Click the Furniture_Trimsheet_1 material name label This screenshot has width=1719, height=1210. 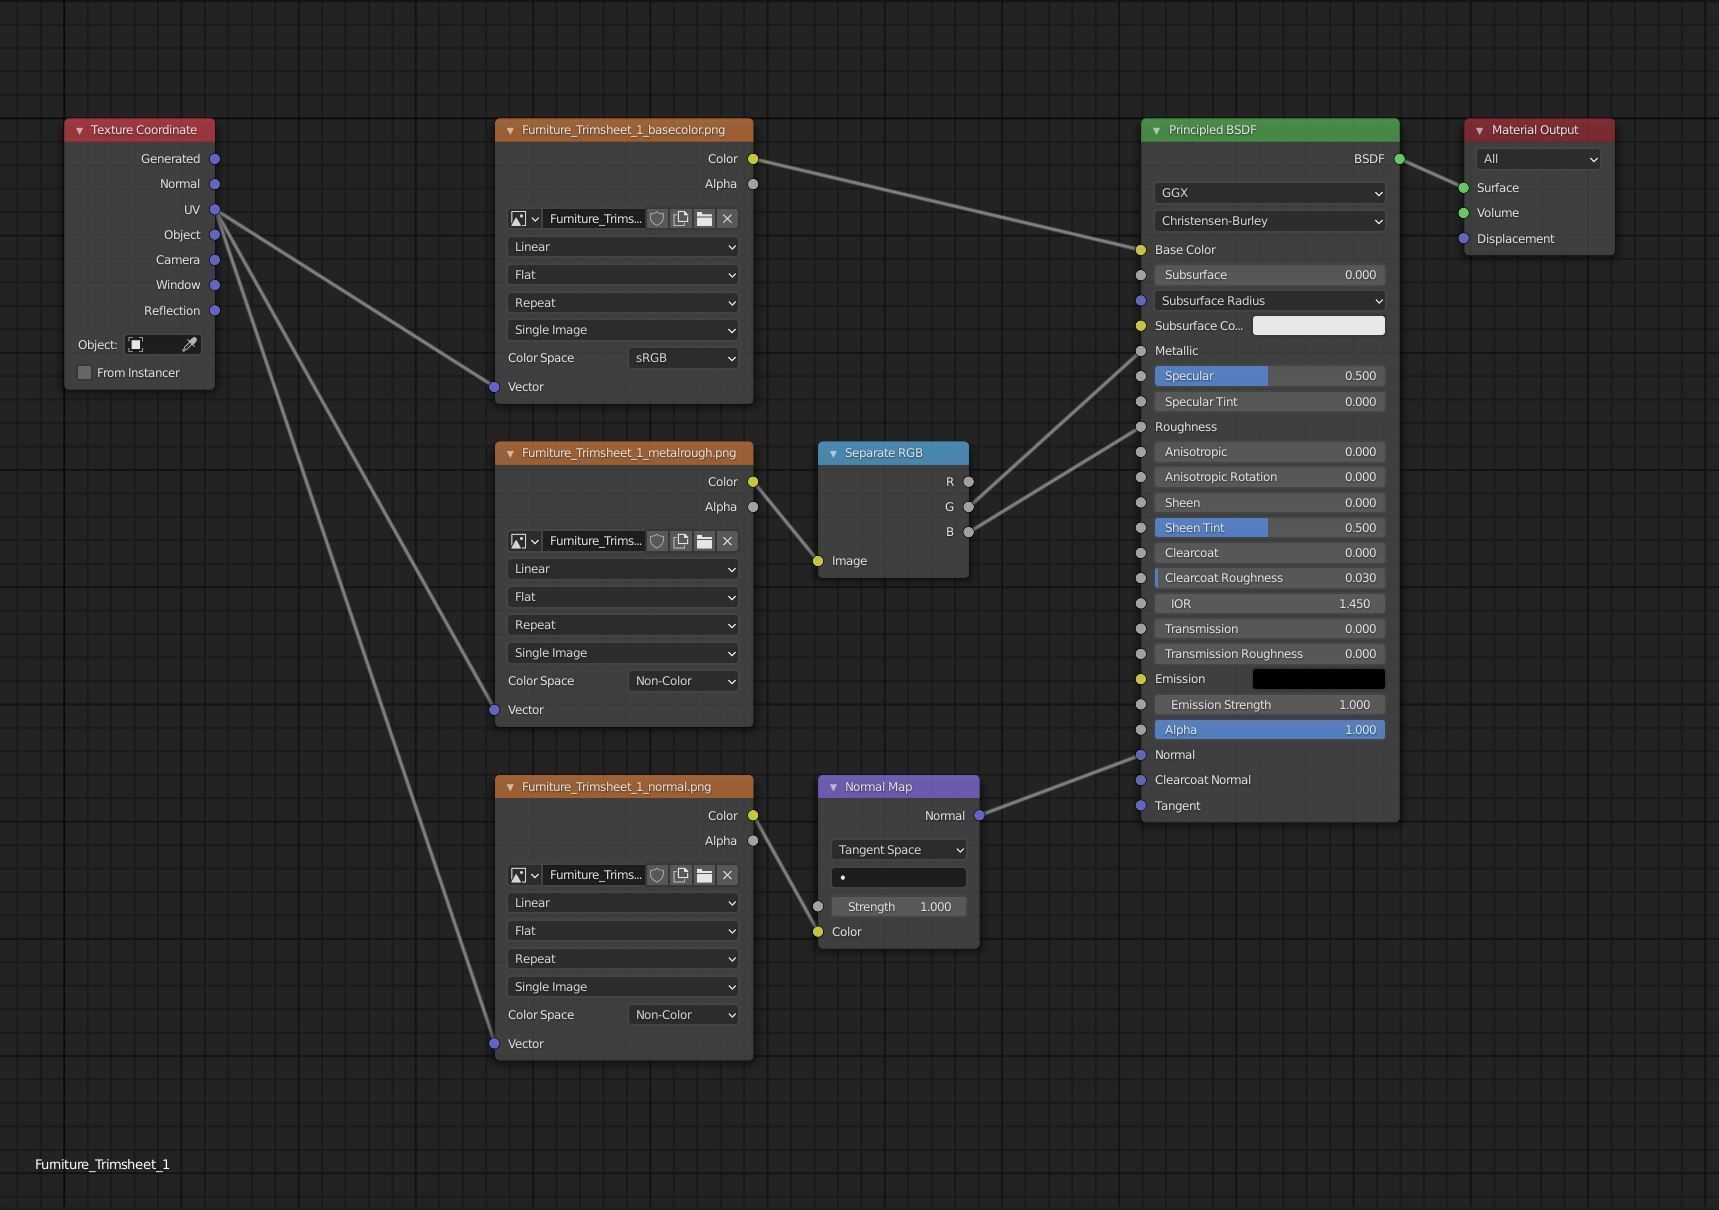tap(102, 1165)
